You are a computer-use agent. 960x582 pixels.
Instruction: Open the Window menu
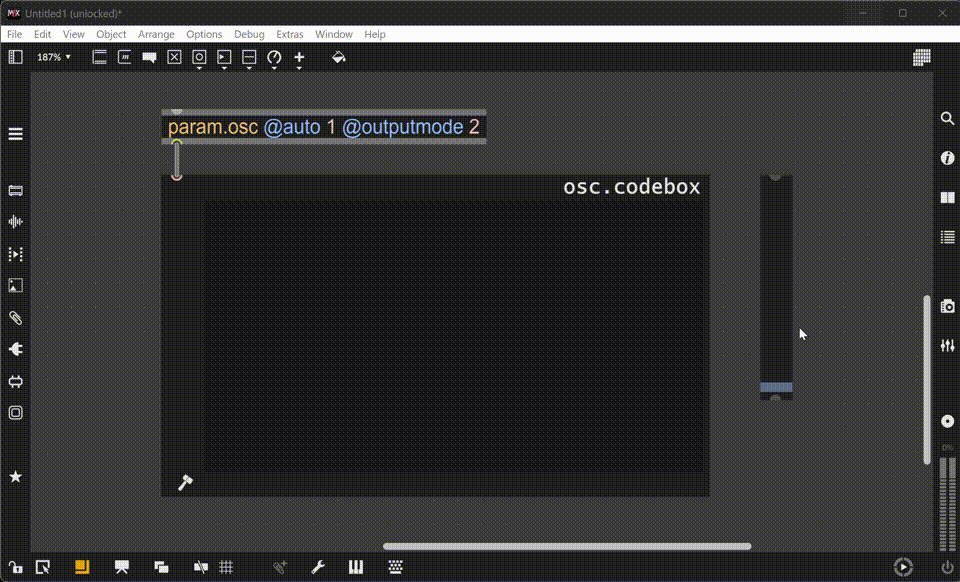coord(334,34)
